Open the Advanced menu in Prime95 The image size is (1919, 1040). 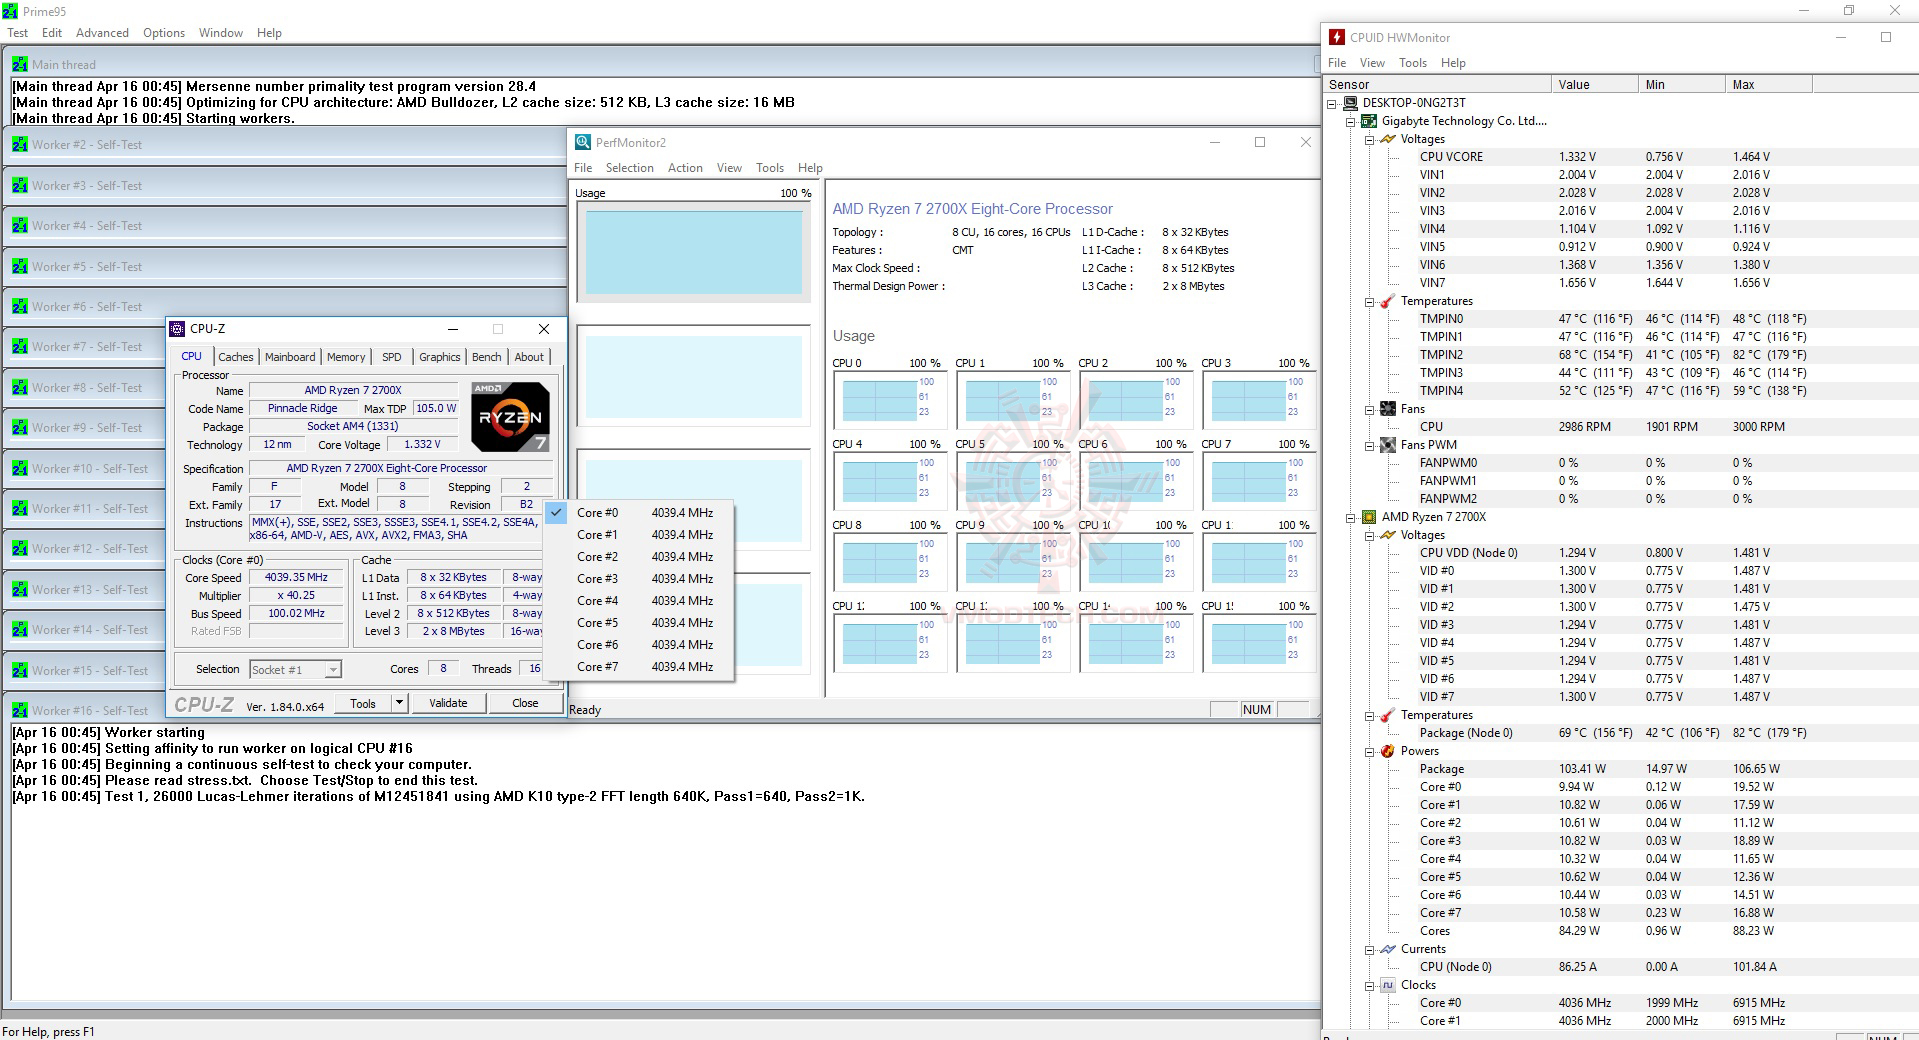point(102,33)
